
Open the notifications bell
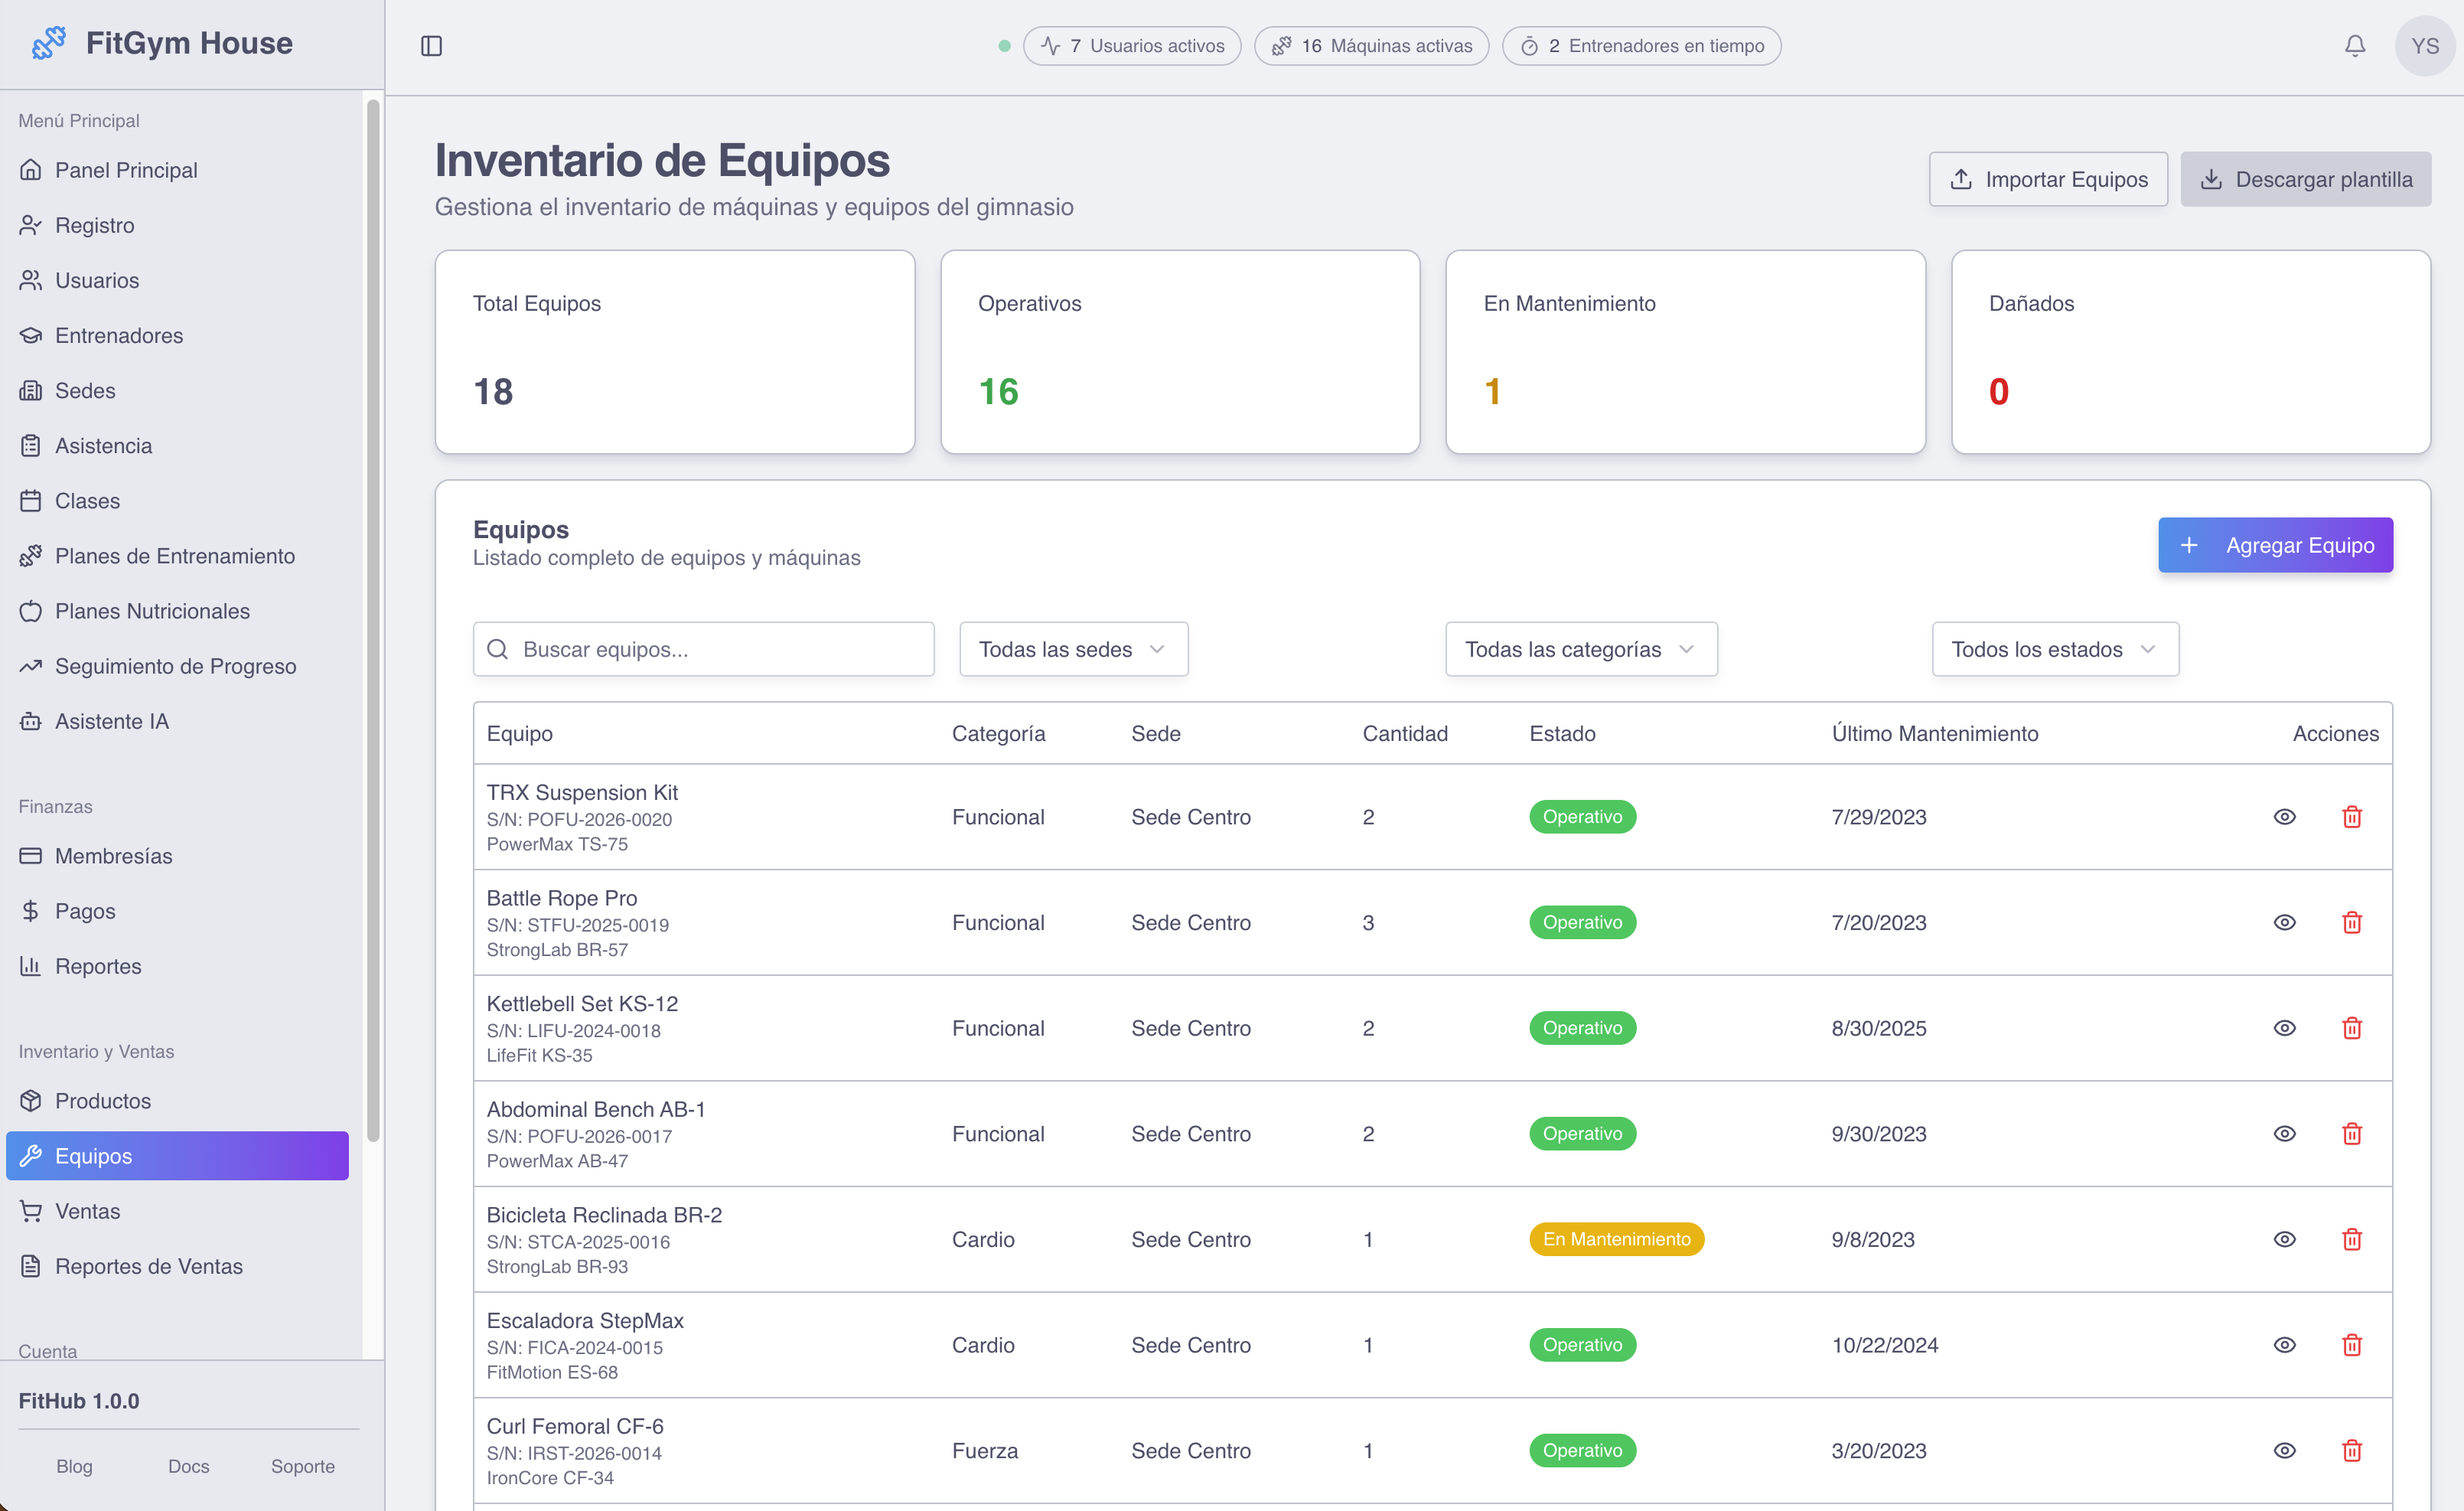(2355, 46)
